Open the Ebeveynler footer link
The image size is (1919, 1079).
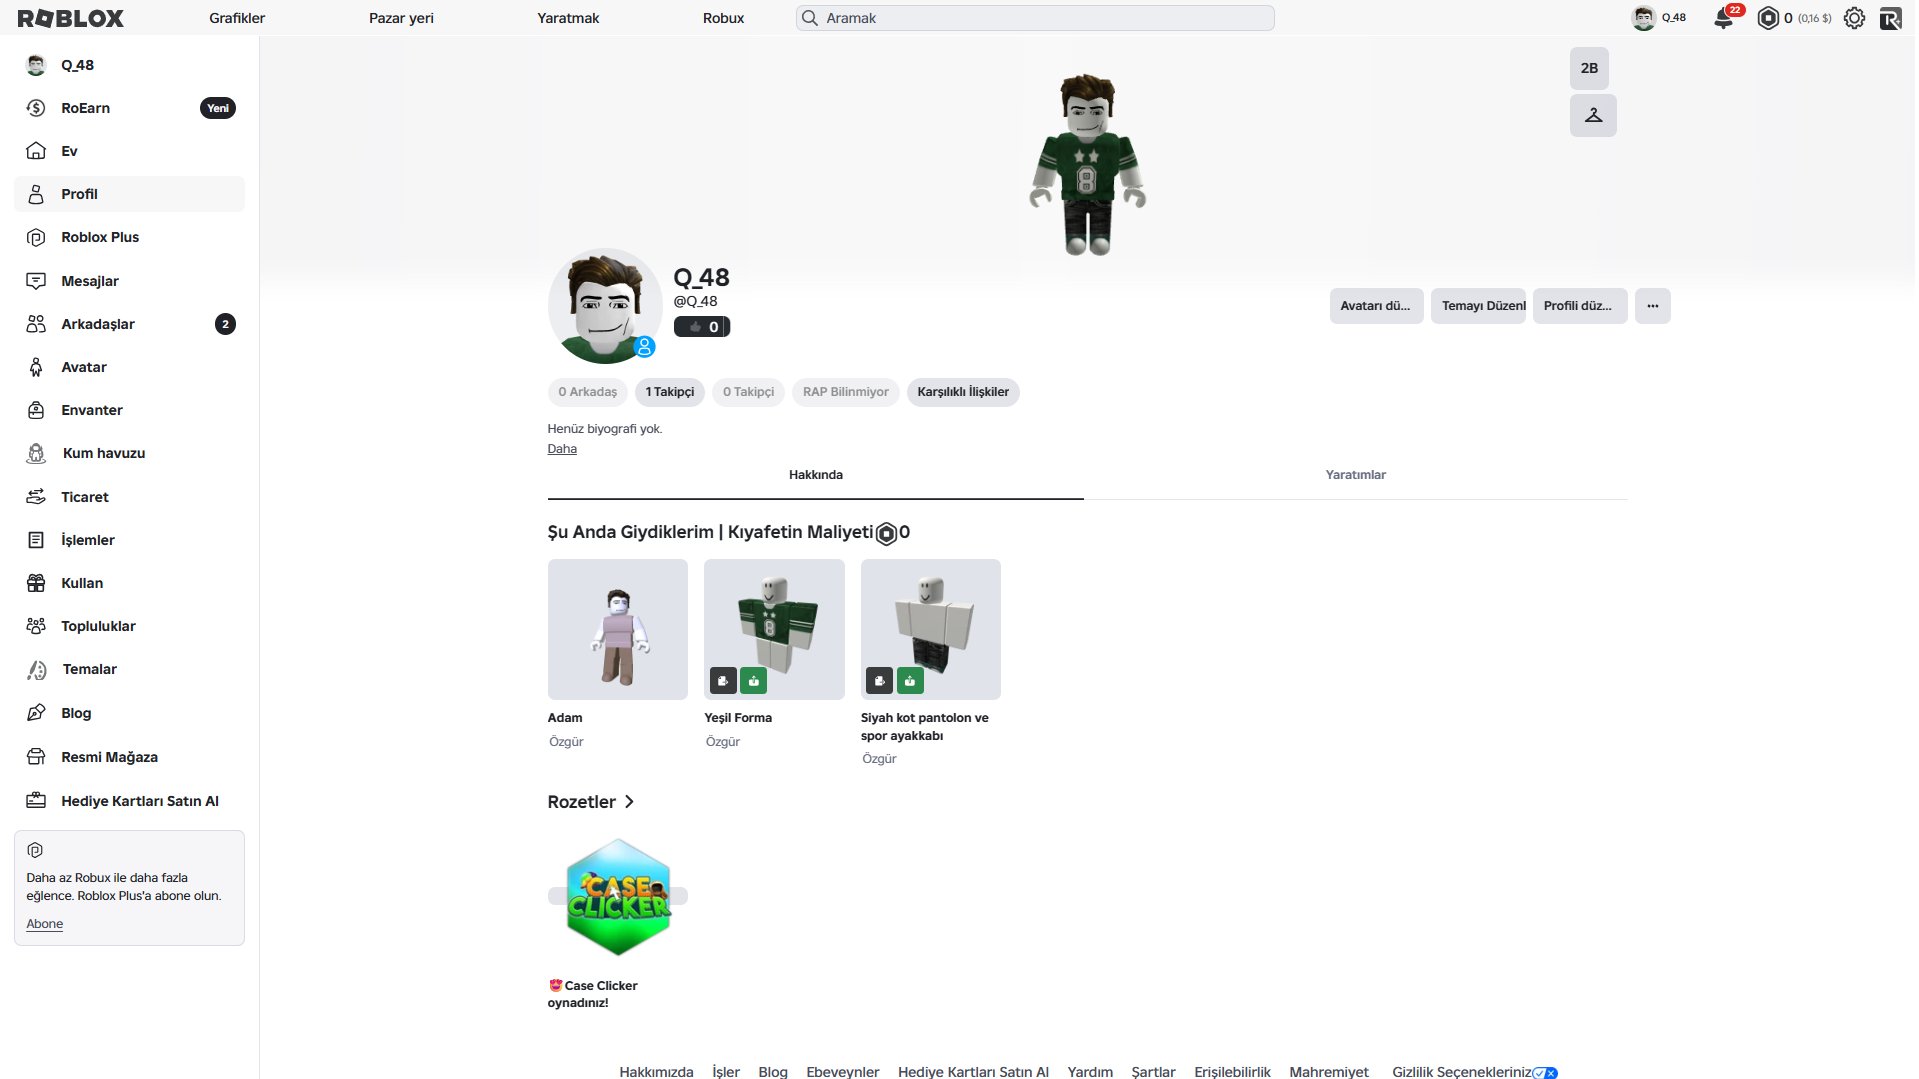[x=843, y=1071]
